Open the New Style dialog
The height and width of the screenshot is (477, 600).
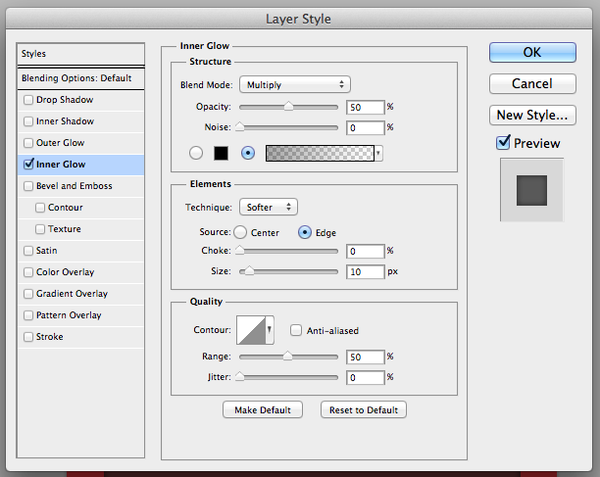point(532,115)
